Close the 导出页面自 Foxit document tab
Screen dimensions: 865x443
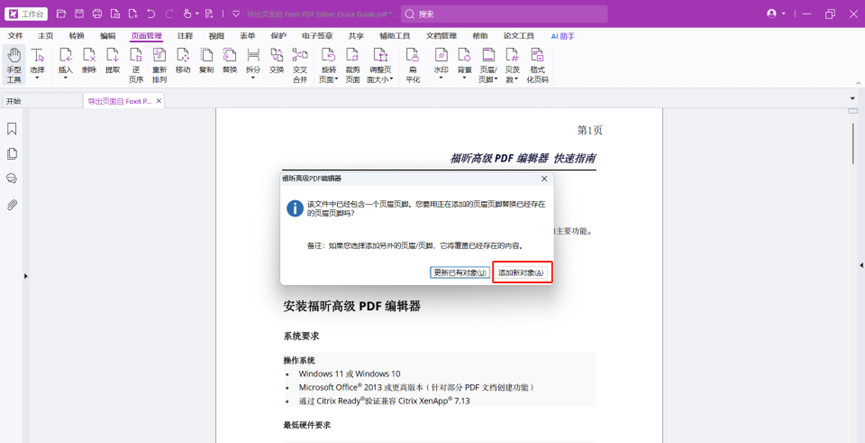coord(159,101)
